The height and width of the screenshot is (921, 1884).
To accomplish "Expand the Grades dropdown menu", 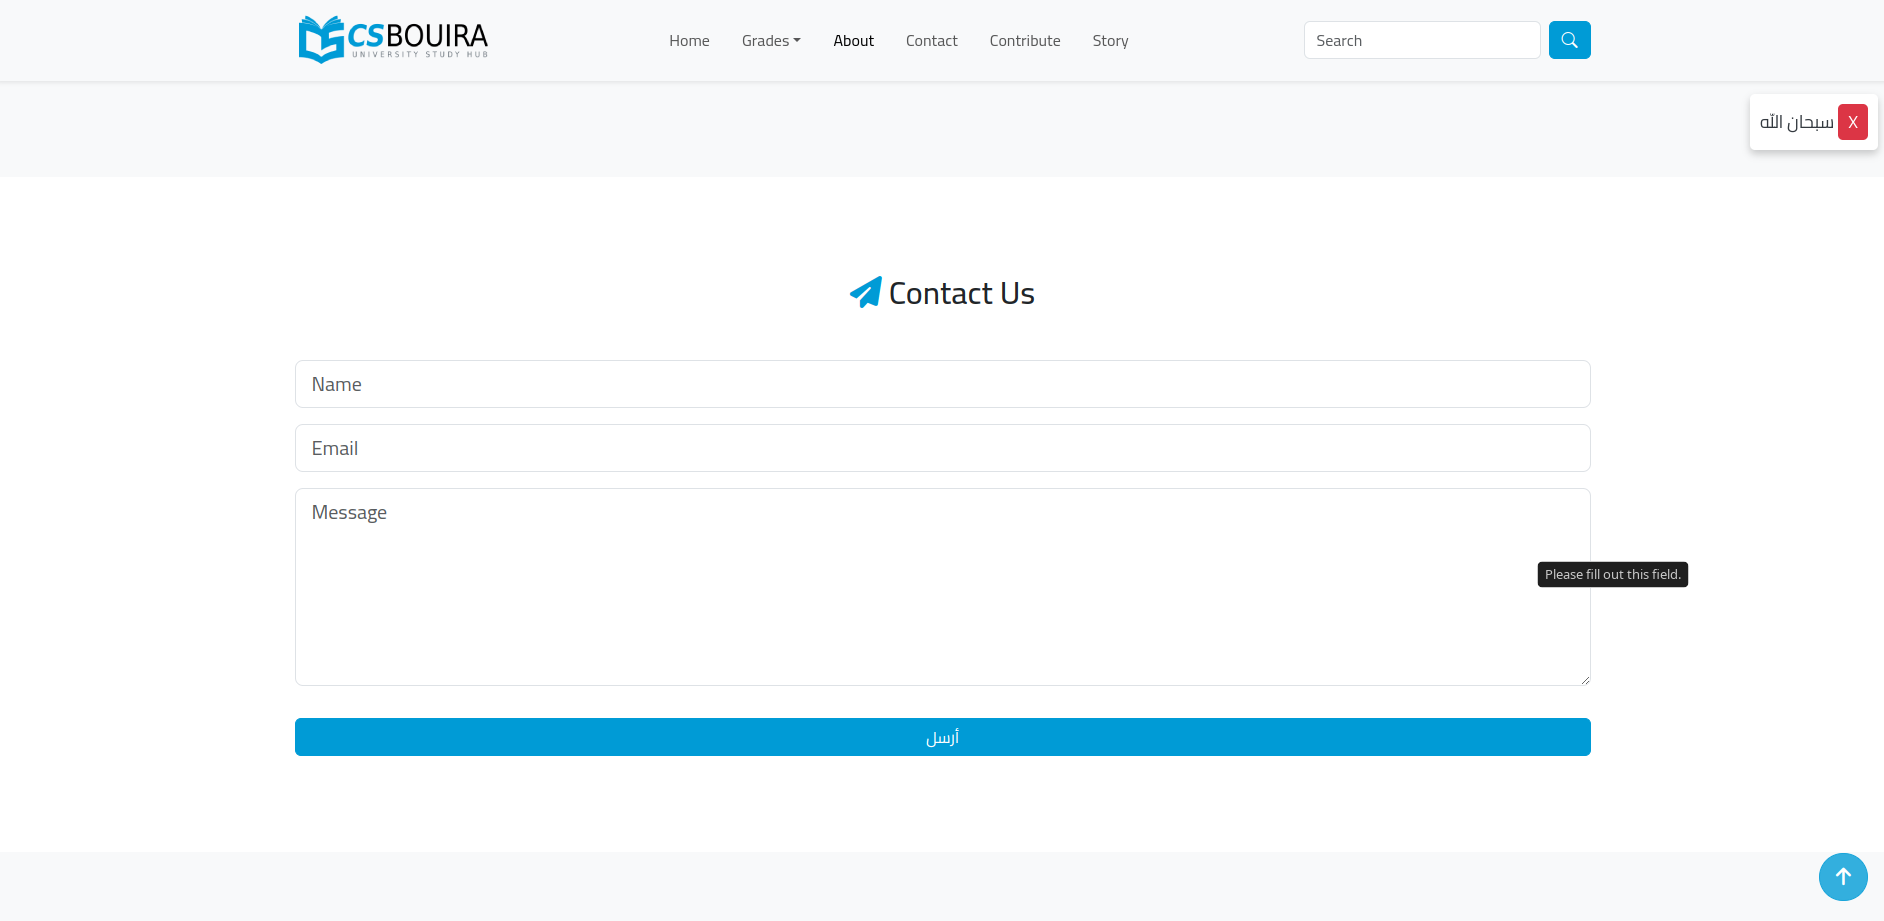I will (x=771, y=41).
